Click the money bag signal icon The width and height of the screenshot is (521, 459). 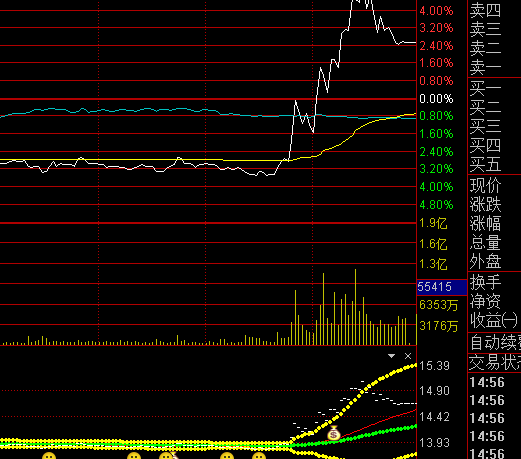(x=334, y=433)
